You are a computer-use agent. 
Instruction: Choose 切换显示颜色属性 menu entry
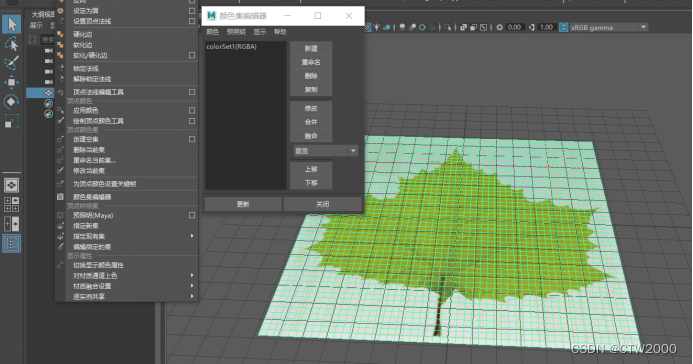pyautogui.click(x=98, y=265)
